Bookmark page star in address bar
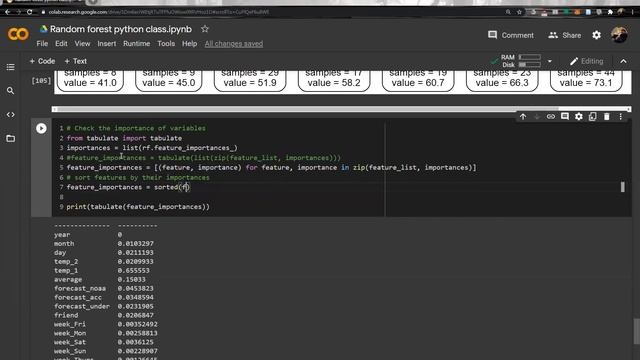 click(x=519, y=12)
